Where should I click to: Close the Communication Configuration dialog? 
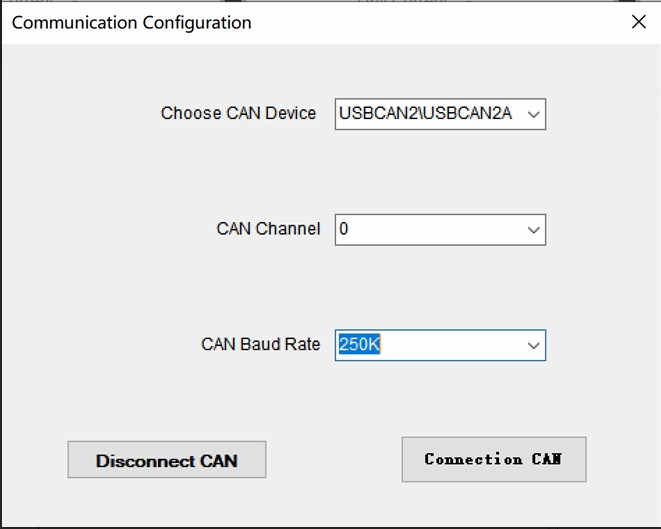[639, 22]
